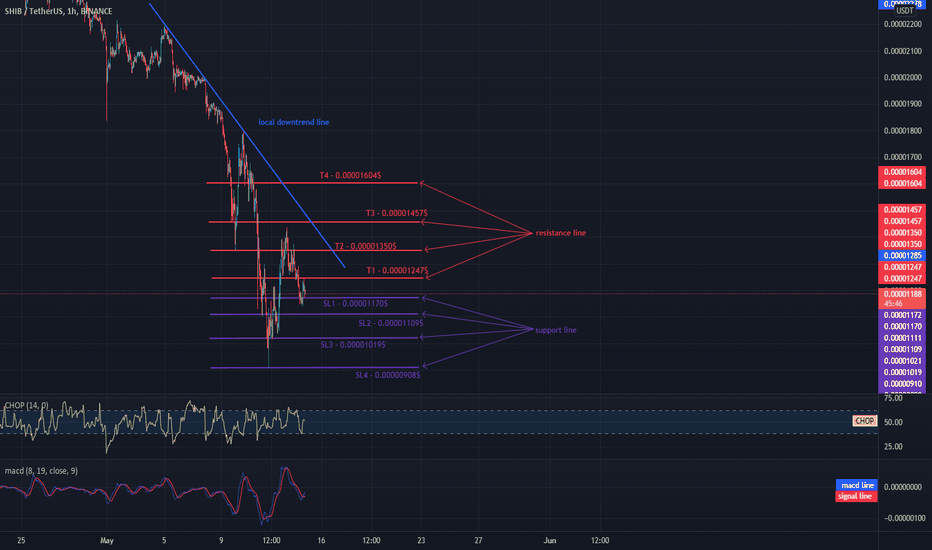This screenshot has width=932, height=550.
Task: Click the 'May' date on time axis
Action: coord(106,540)
